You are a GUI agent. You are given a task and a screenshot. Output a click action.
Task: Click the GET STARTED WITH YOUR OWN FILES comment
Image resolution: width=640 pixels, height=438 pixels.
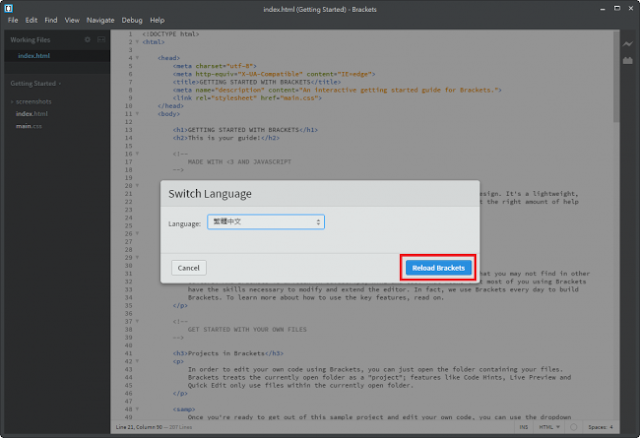(247, 329)
